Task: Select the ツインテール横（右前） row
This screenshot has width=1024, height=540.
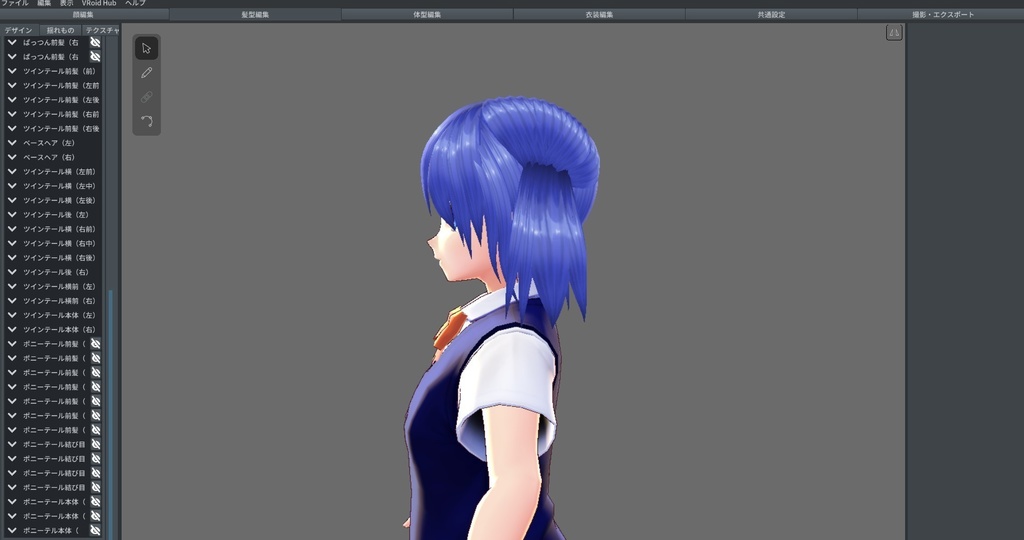Action: (x=54, y=229)
